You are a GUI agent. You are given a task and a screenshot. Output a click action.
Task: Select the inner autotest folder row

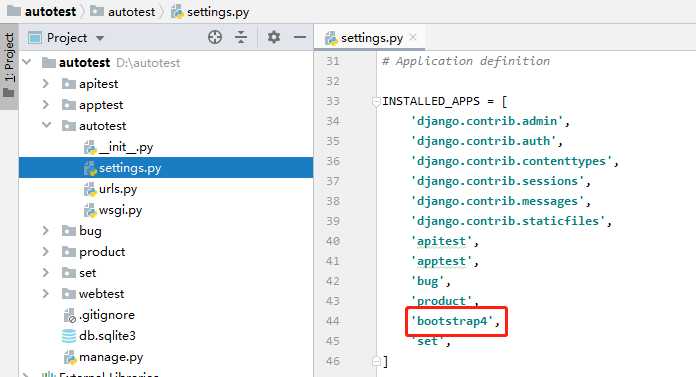click(x=103, y=126)
